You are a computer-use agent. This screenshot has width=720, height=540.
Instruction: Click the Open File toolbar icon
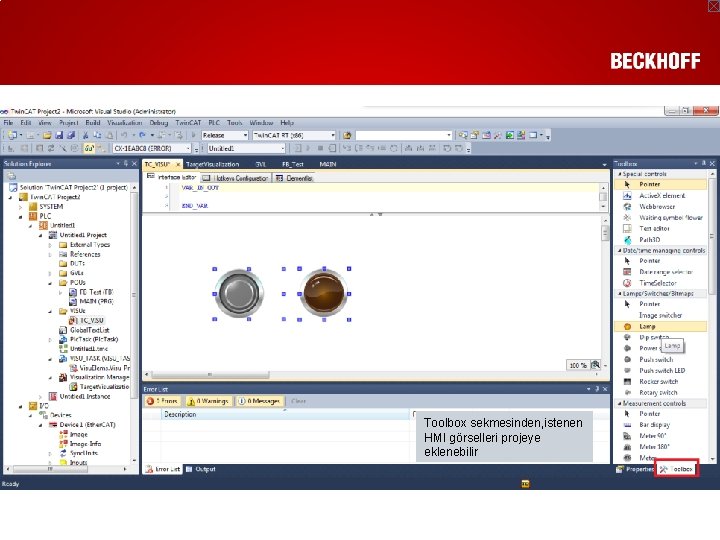[46, 135]
